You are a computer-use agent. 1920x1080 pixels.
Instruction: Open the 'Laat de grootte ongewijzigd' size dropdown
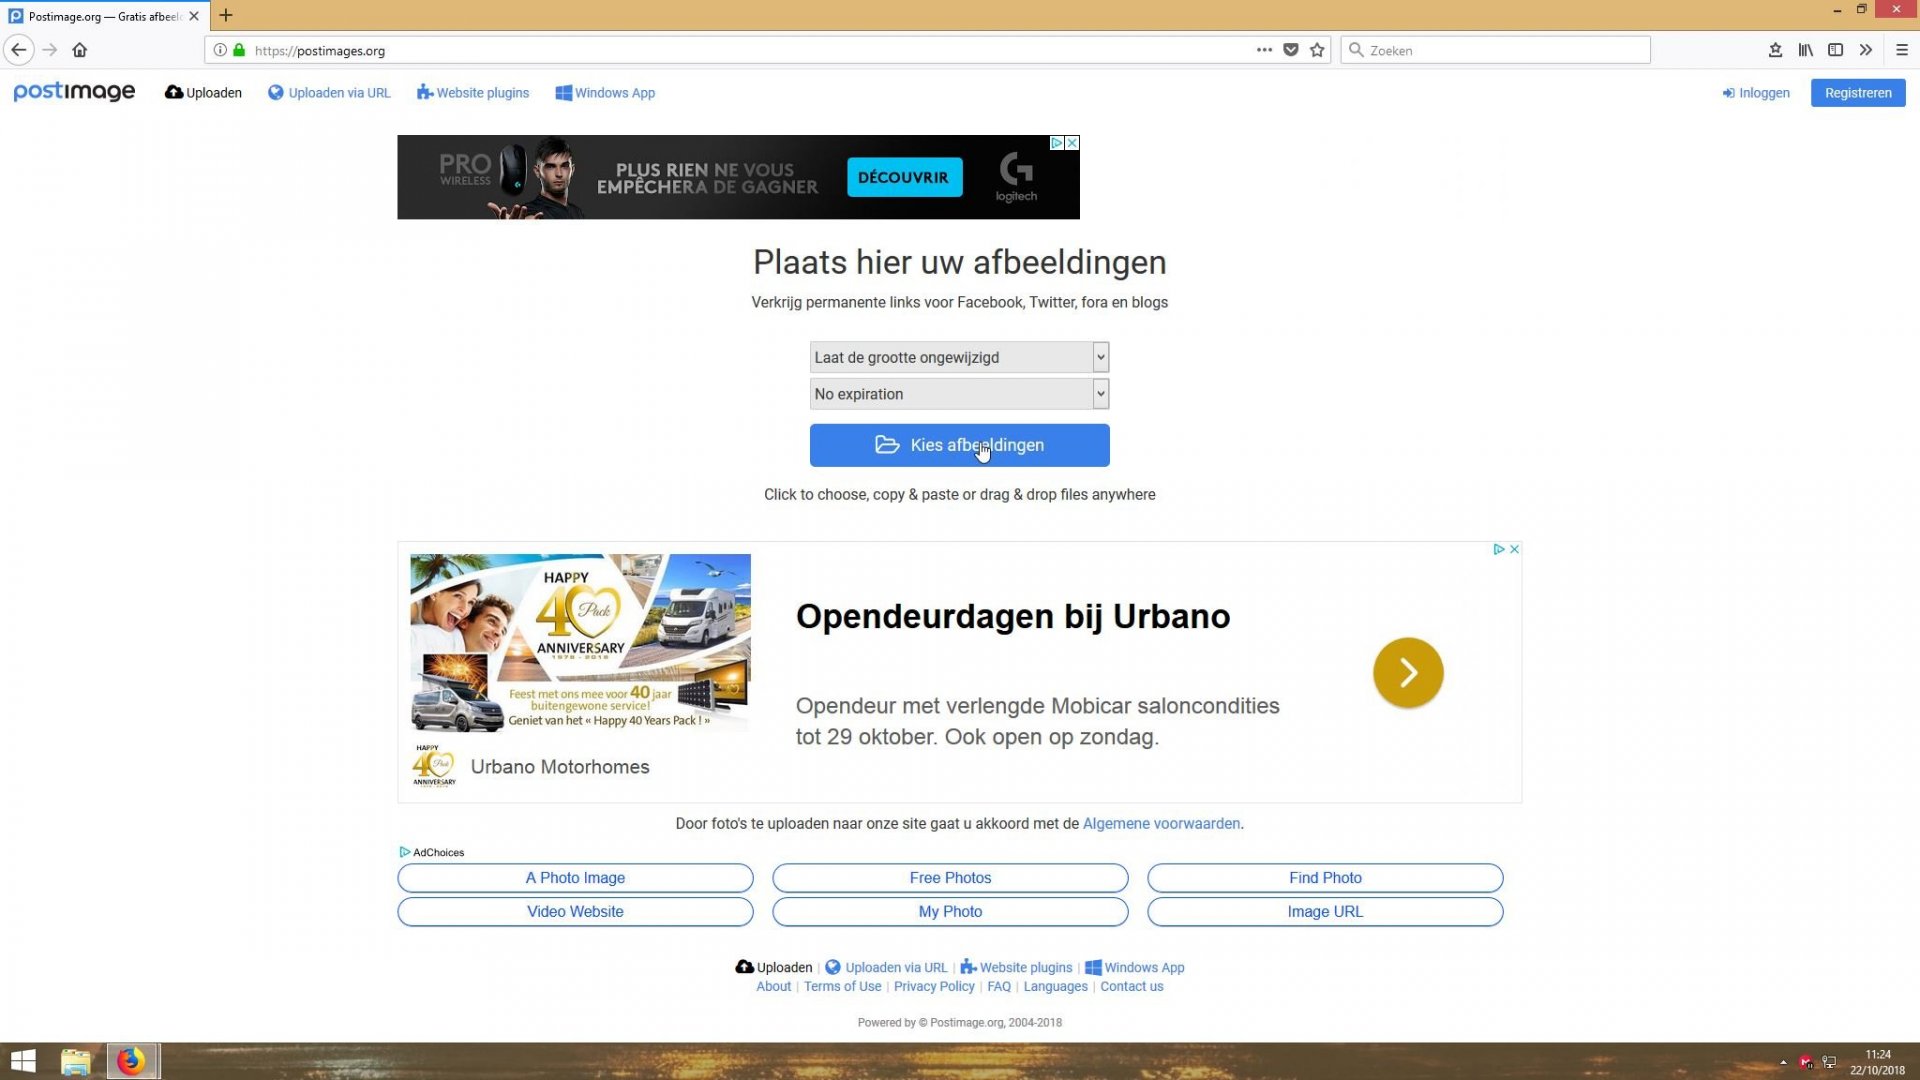point(958,357)
